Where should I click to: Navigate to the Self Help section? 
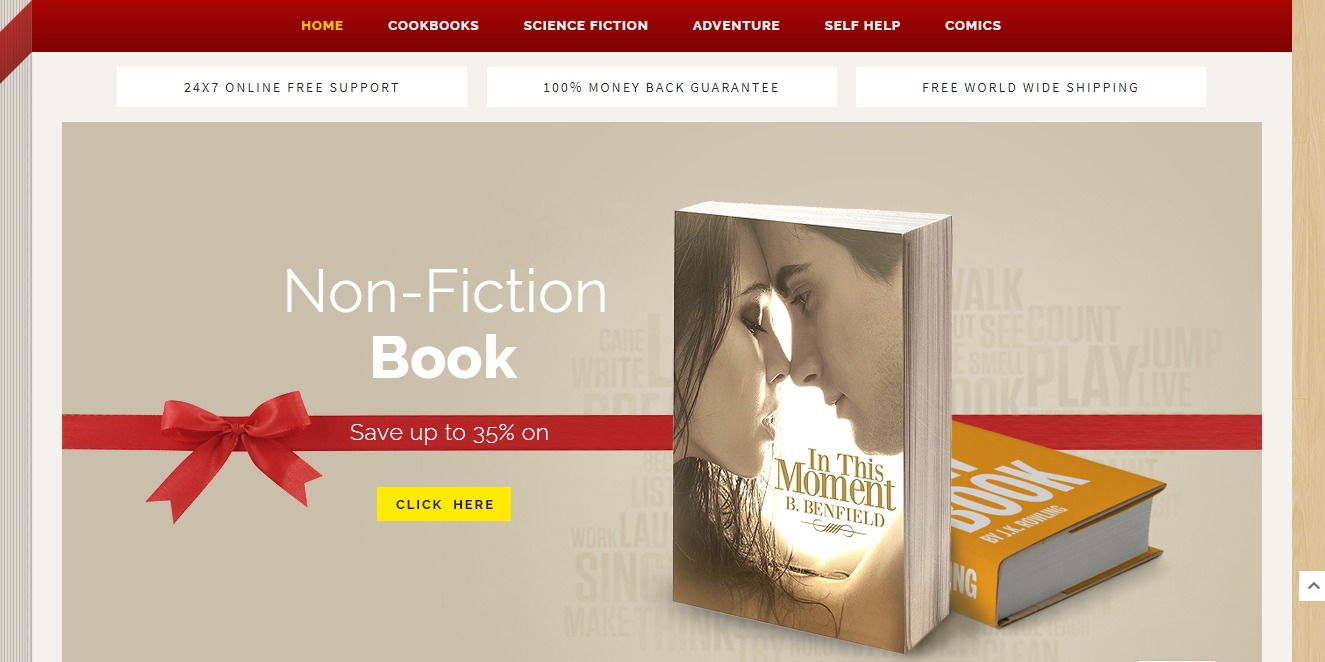(x=862, y=25)
